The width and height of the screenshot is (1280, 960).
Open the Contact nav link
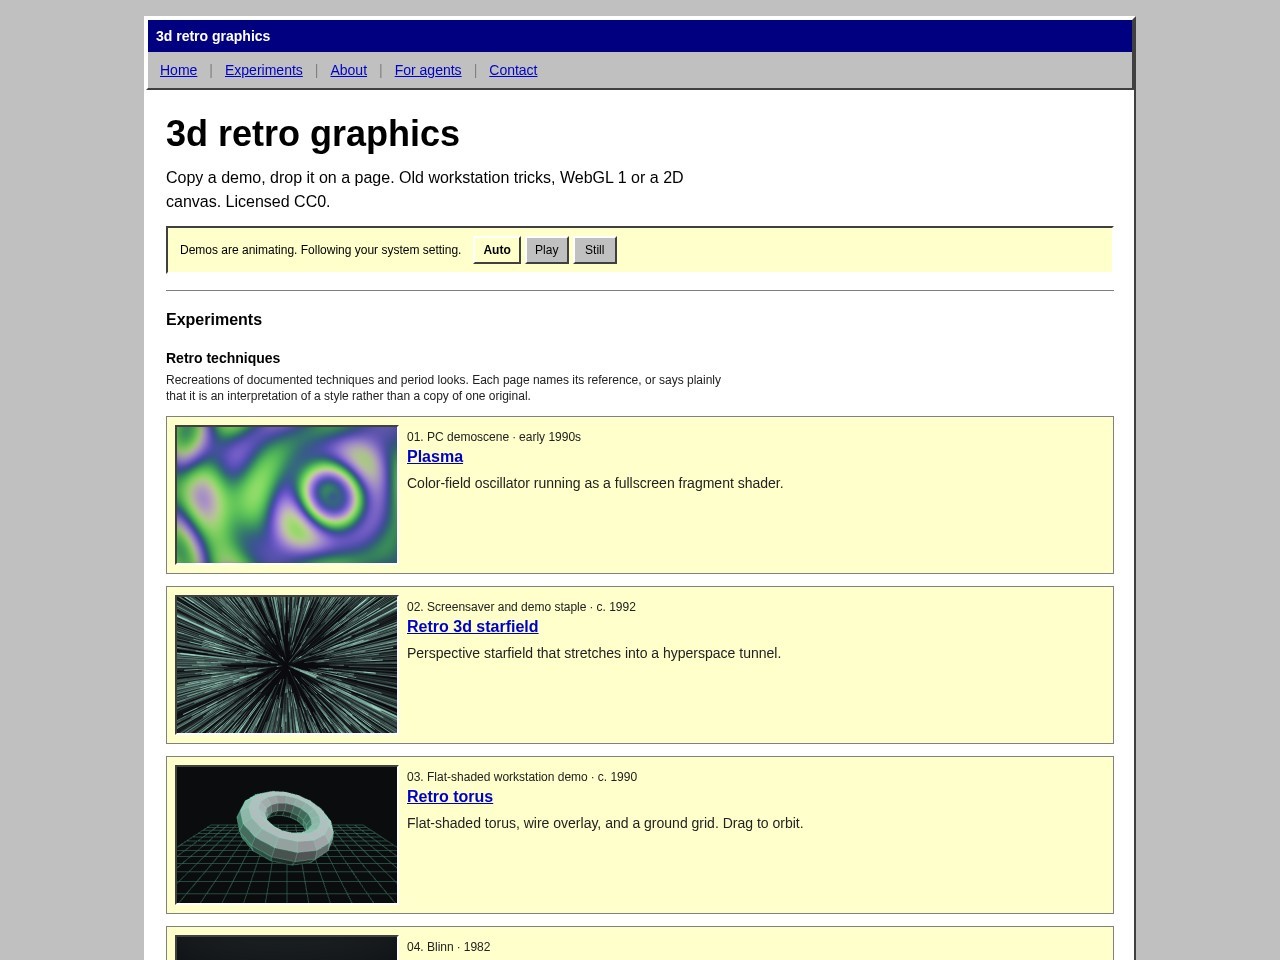[513, 70]
